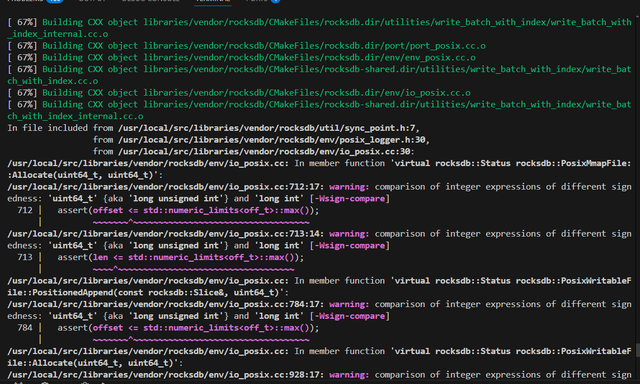Screen dimensions: 640x384
Task: Click 'rocksdb::PosixMmapFile:' member function text
Action: point(573,163)
